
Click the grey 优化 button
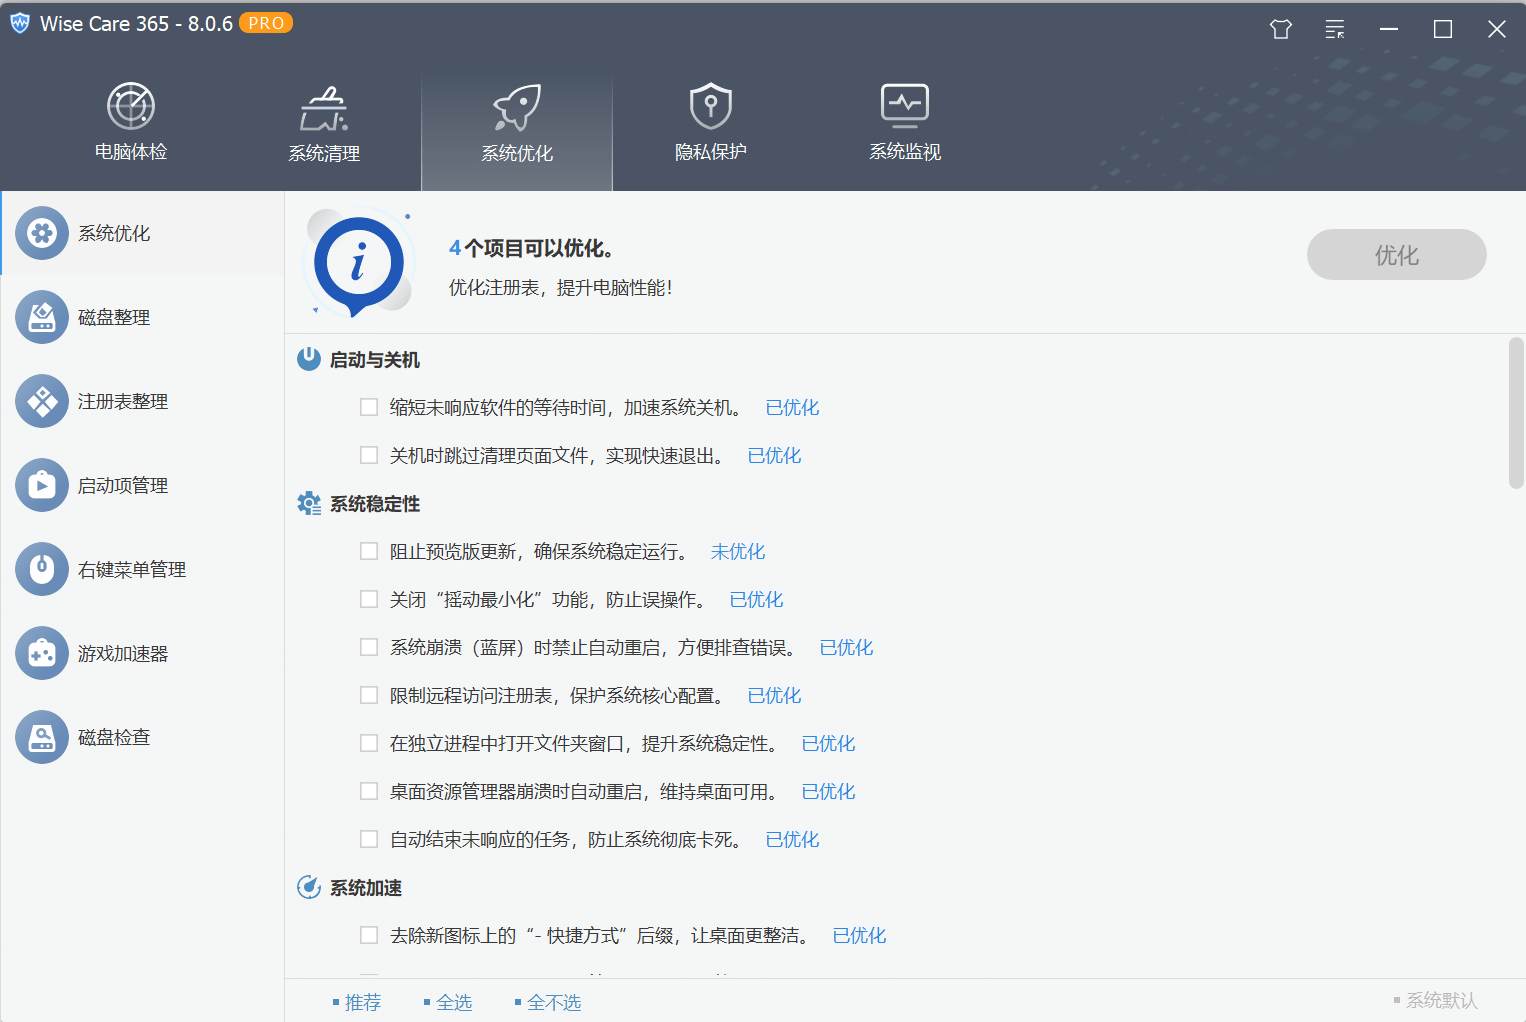[x=1397, y=255]
